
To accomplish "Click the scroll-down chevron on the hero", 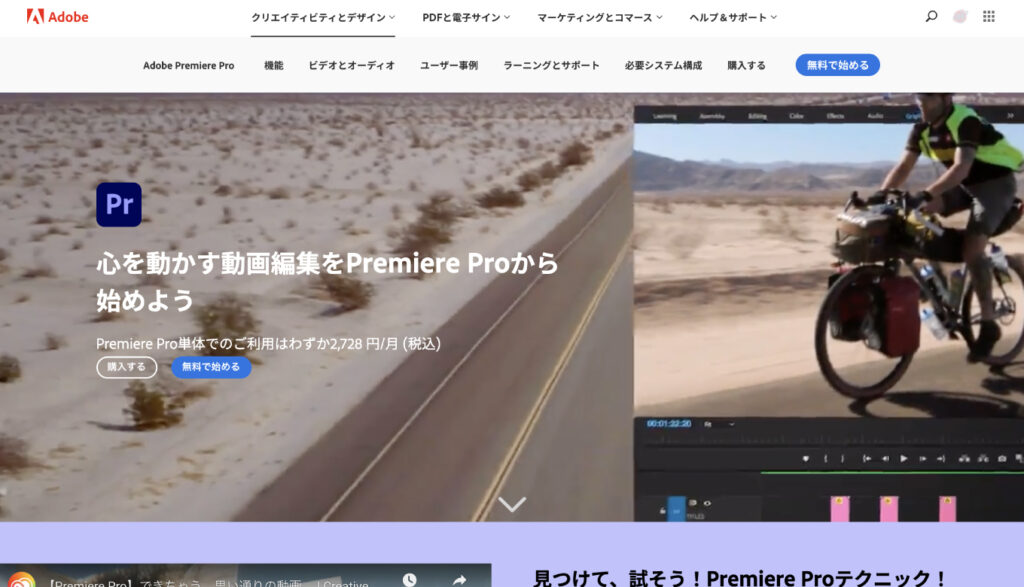I will (512, 504).
